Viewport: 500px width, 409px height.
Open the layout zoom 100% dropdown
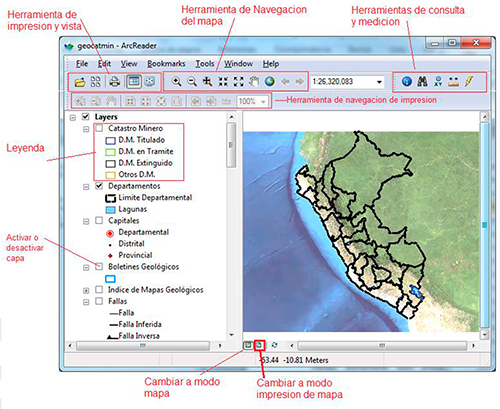point(264,101)
